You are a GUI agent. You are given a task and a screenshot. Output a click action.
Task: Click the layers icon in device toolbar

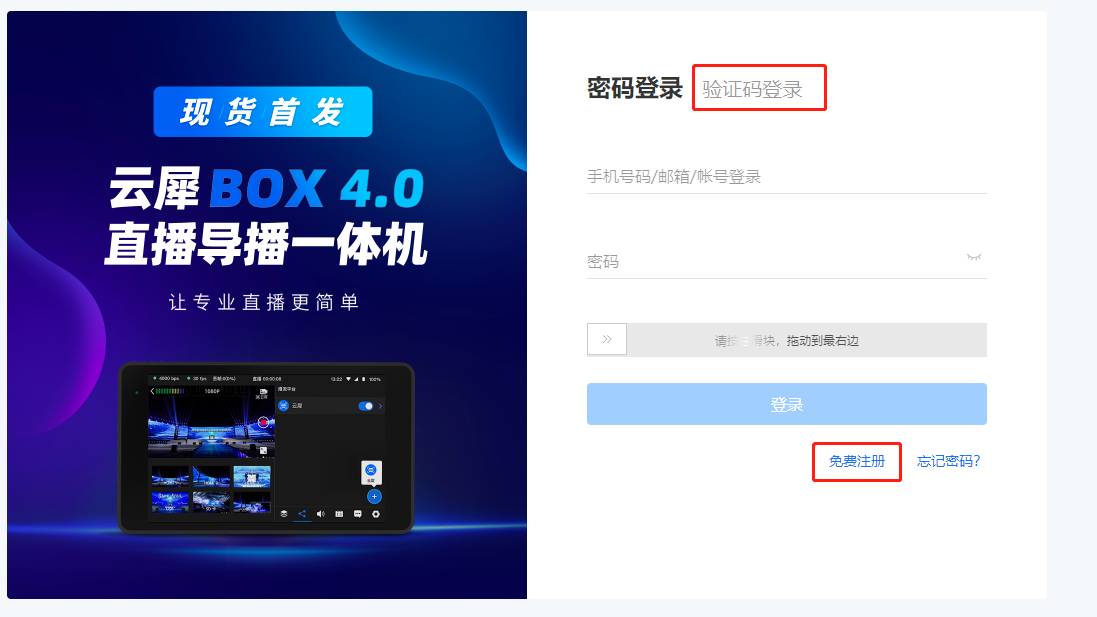[x=284, y=514]
